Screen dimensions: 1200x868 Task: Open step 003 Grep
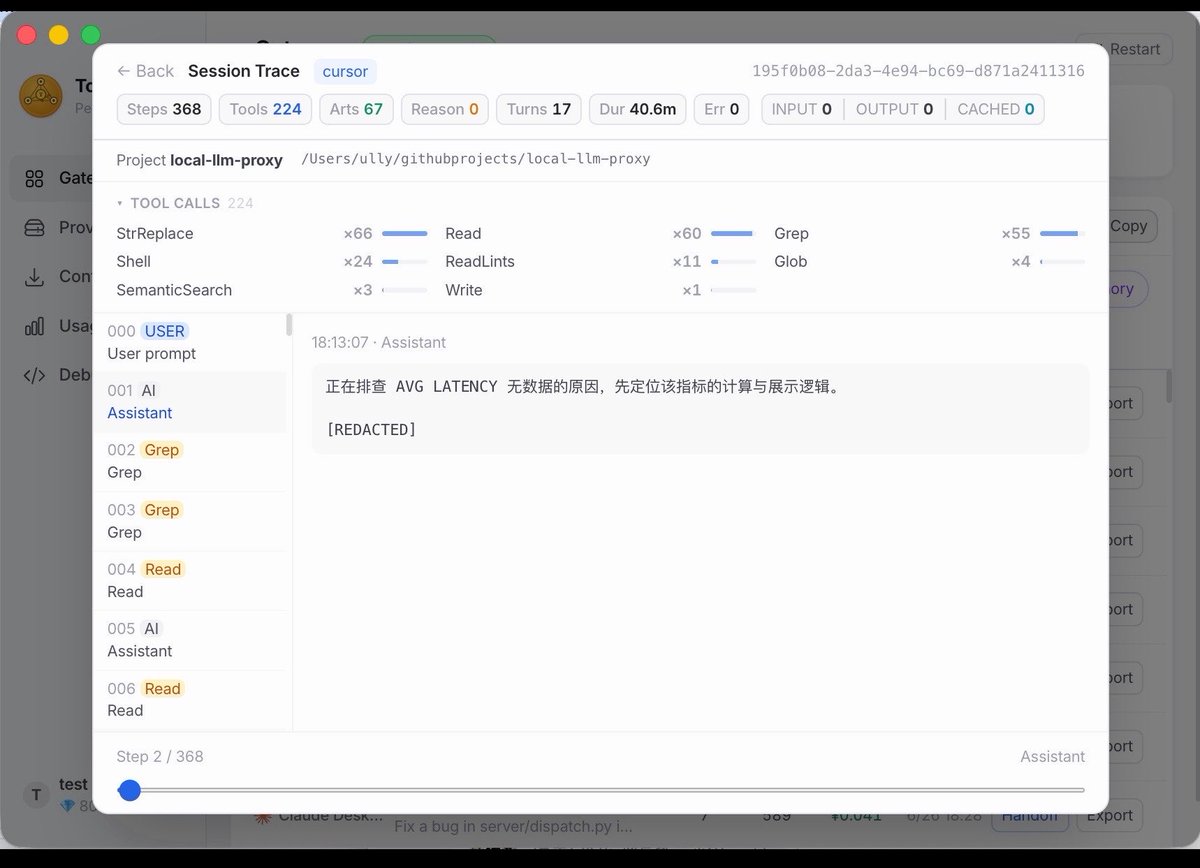pos(189,521)
